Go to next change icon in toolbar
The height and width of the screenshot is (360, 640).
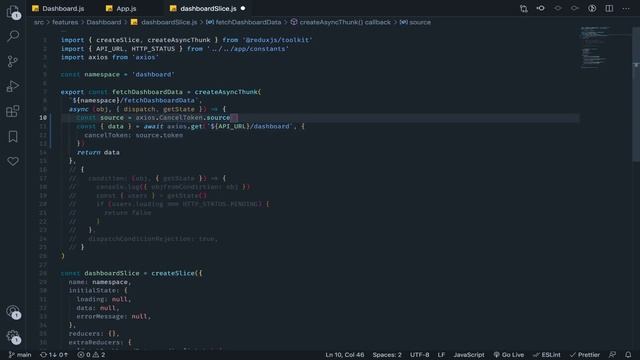click(x=575, y=8)
